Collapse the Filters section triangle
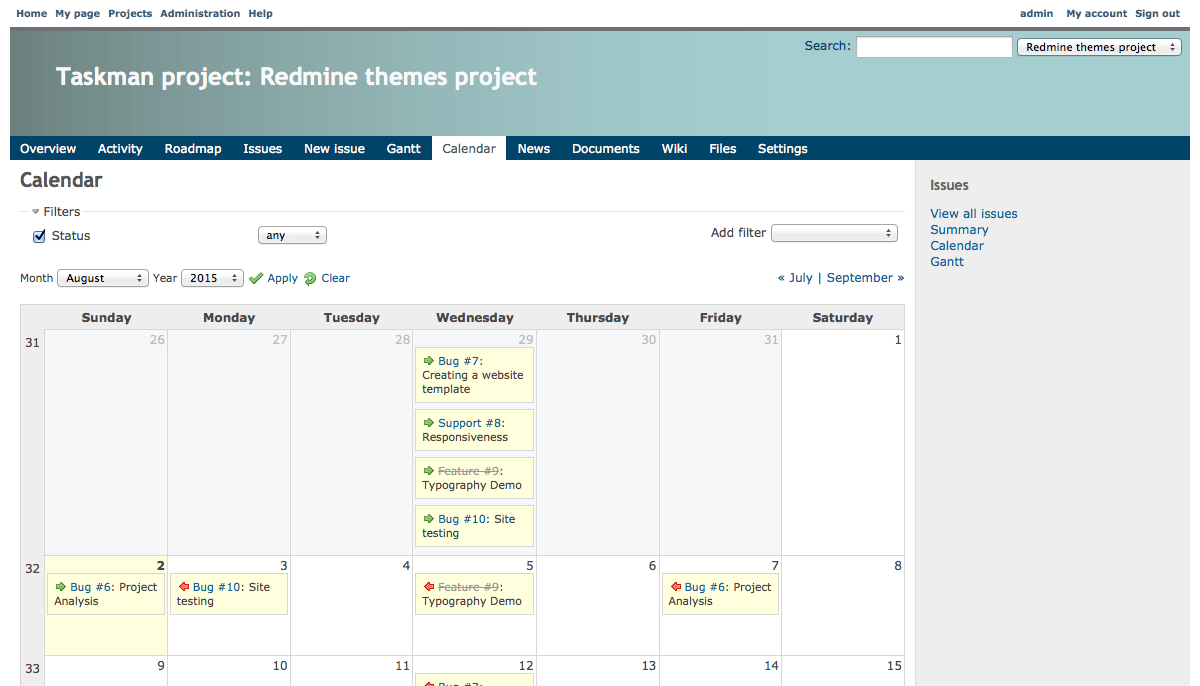 [x=35, y=211]
